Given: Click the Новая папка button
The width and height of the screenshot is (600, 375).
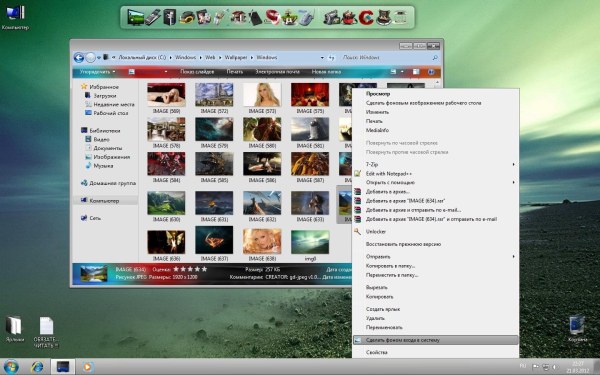Looking at the screenshot, I should pos(326,72).
